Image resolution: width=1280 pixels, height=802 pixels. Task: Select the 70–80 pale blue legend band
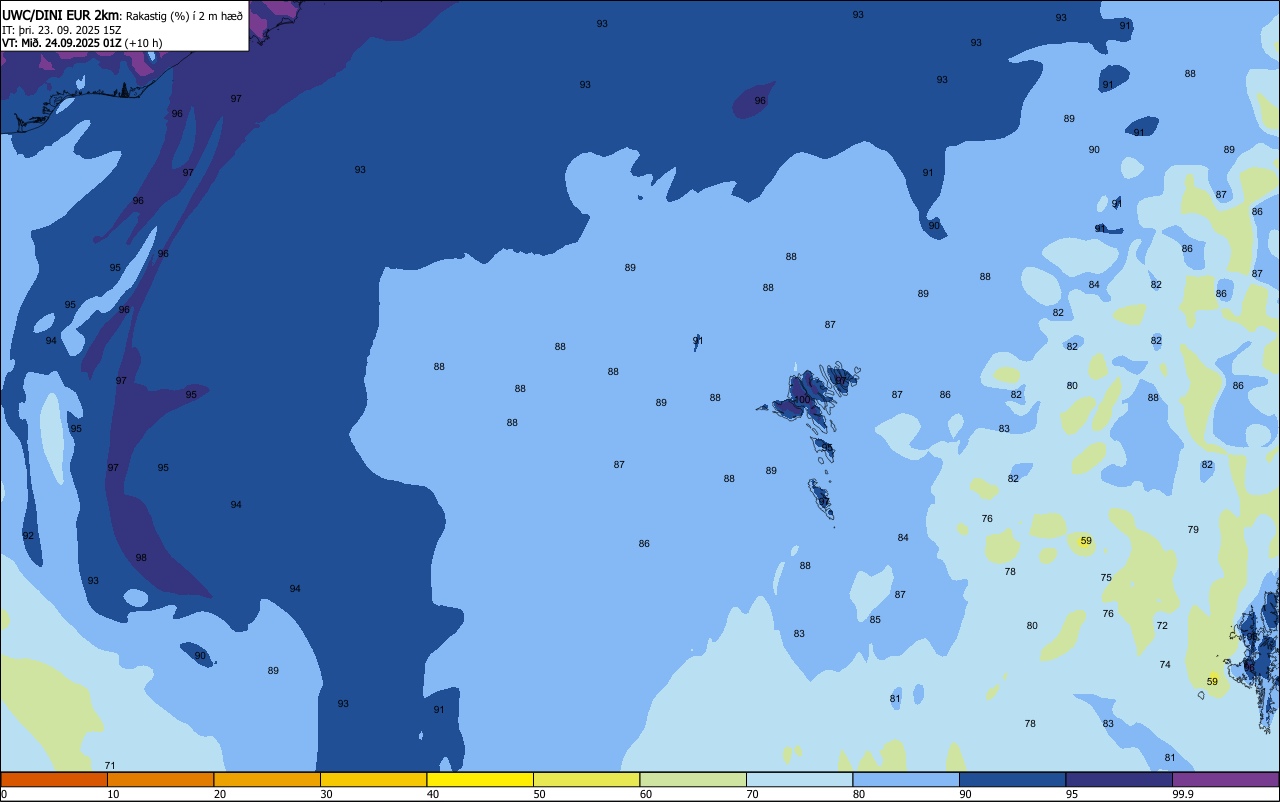pyautogui.click(x=799, y=779)
